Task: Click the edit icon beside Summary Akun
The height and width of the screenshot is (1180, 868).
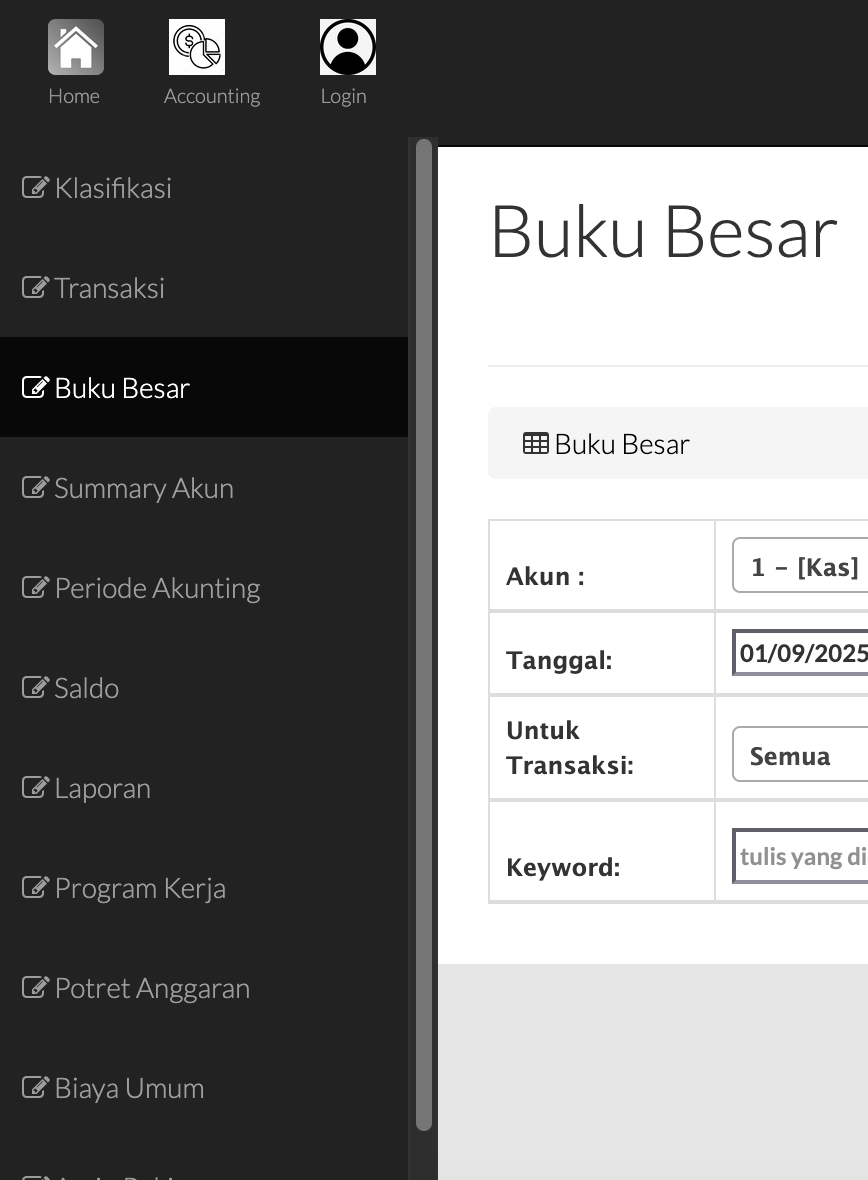Action: point(33,486)
